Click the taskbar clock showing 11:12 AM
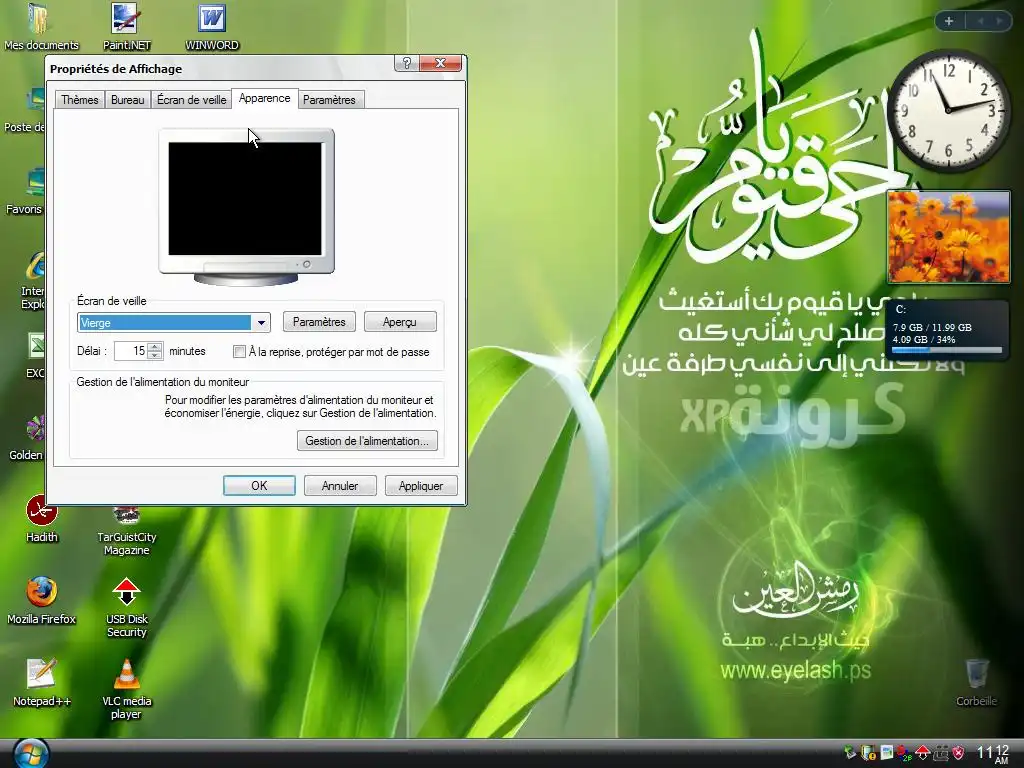Screen dimensions: 1024x768 tap(993, 754)
